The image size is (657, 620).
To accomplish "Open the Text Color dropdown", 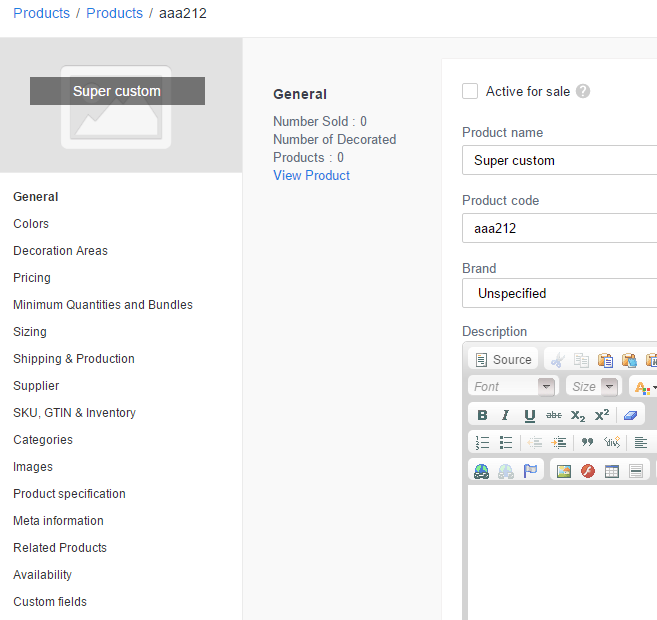I will [644, 387].
